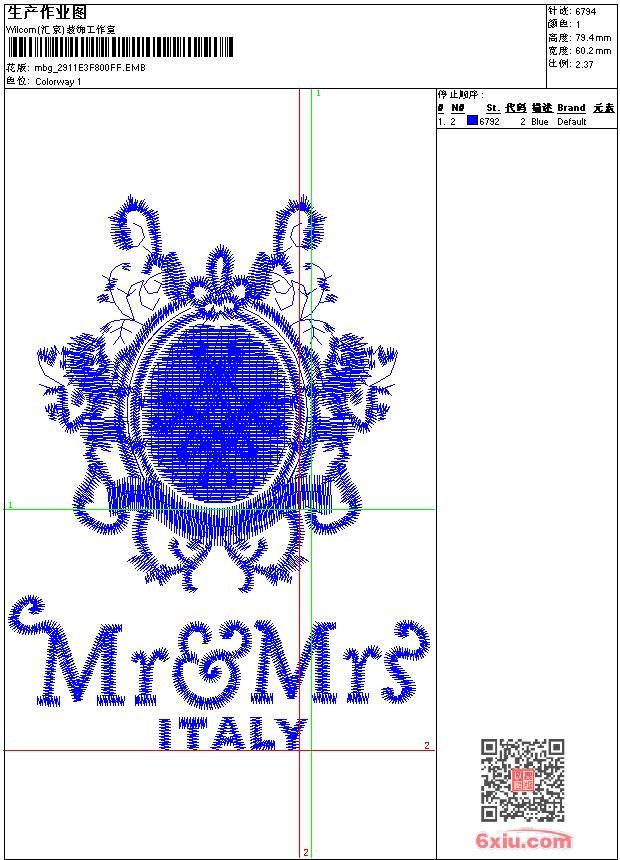Select the barcode under the studio name
This screenshot has height=860, width=620.
coord(120,48)
